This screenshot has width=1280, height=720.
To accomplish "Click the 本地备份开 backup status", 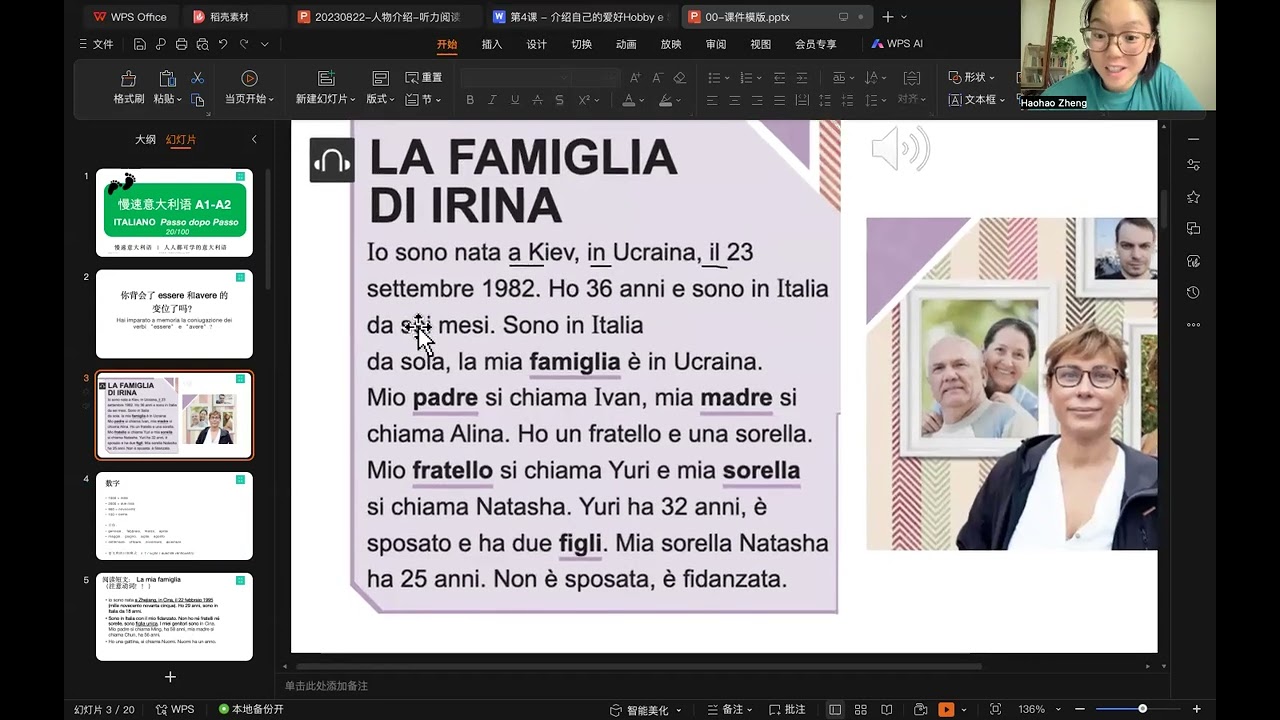I will 252,710.
